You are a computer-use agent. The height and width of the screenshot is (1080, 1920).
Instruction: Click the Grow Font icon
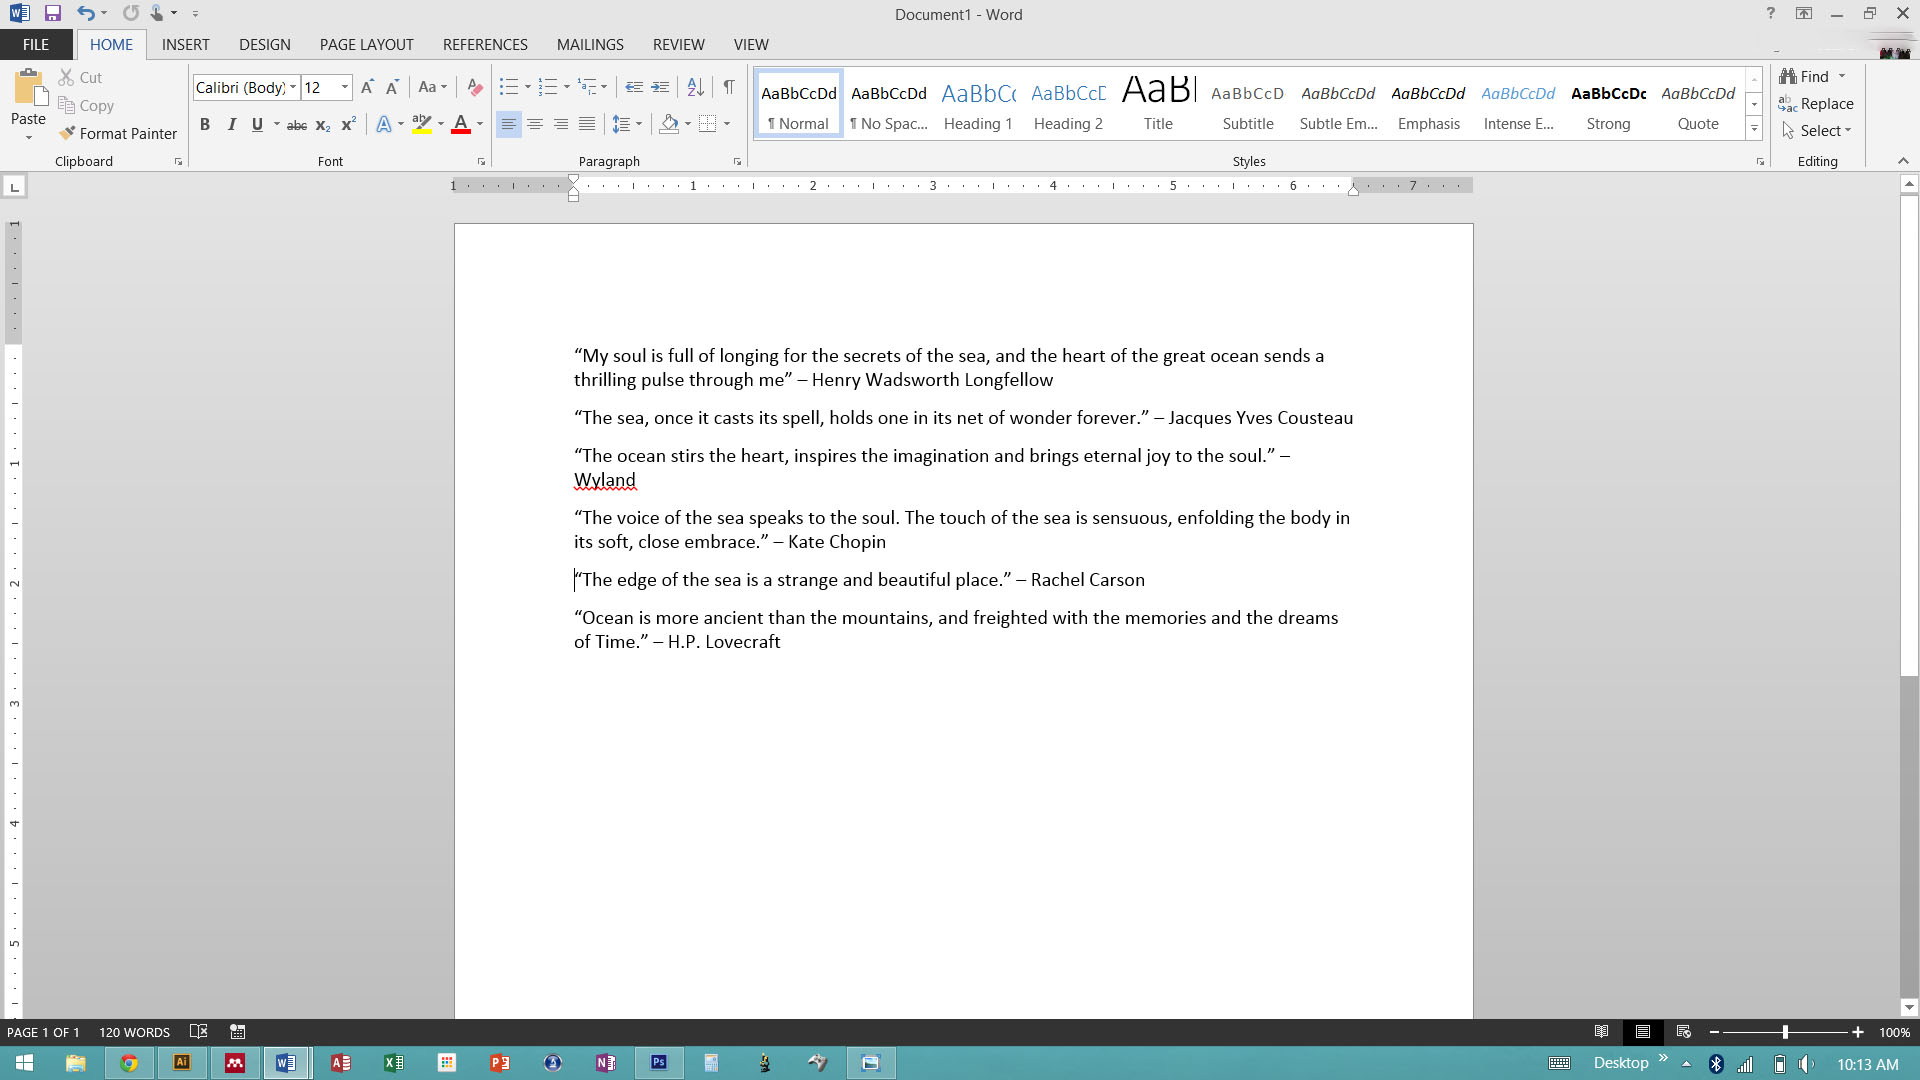point(367,87)
